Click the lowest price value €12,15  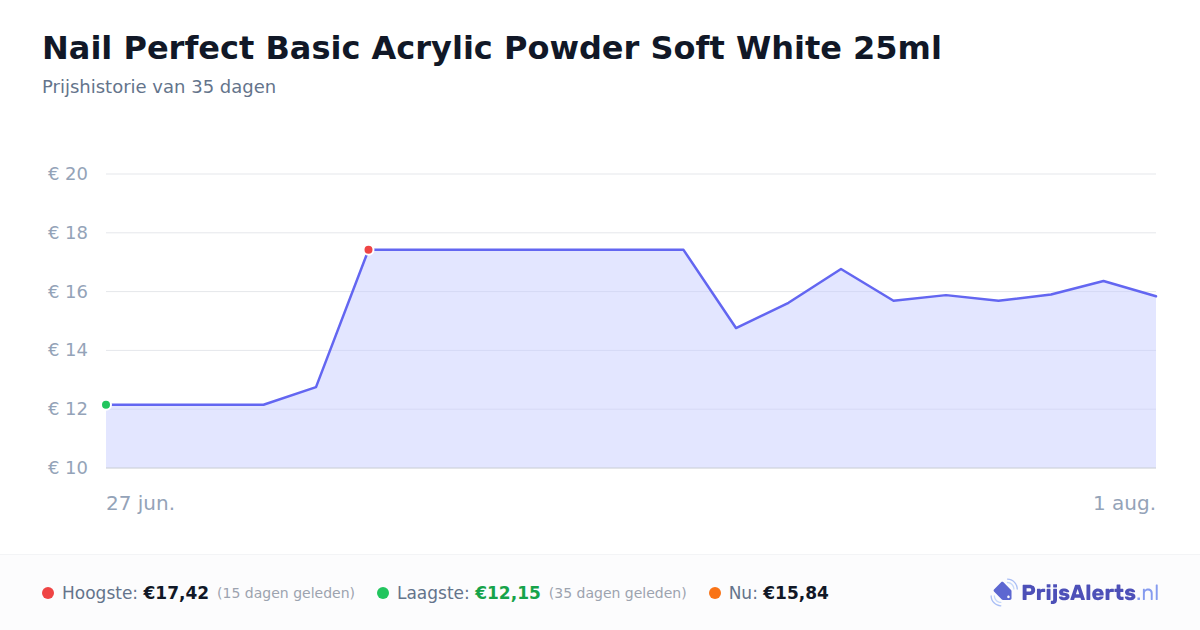(508, 593)
